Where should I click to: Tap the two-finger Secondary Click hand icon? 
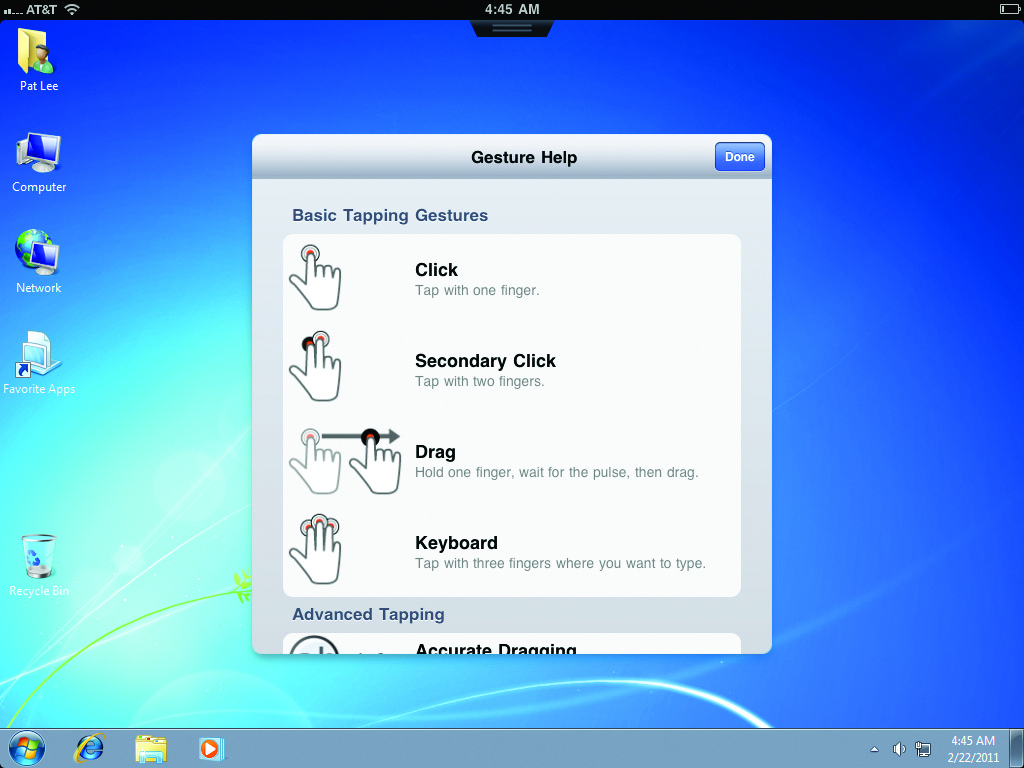(x=315, y=366)
